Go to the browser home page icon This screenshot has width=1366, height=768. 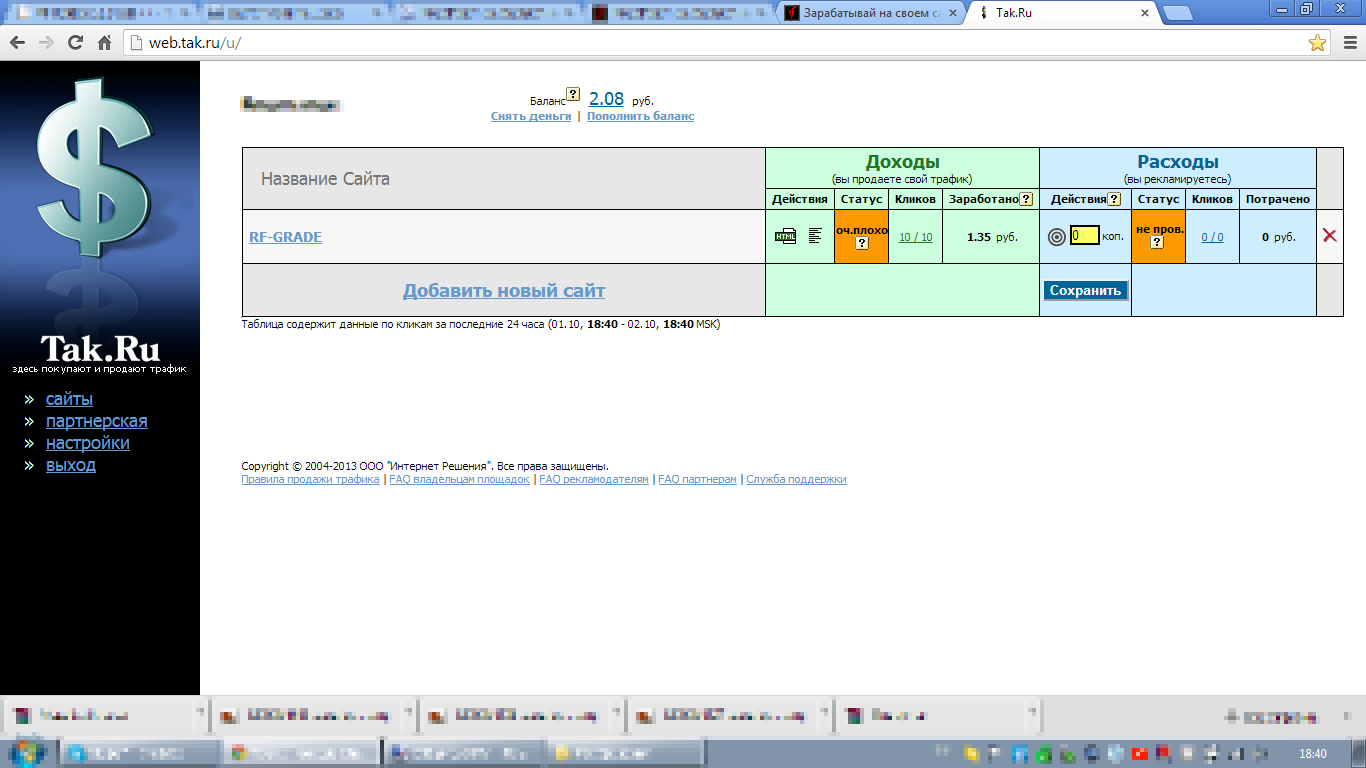pos(104,43)
